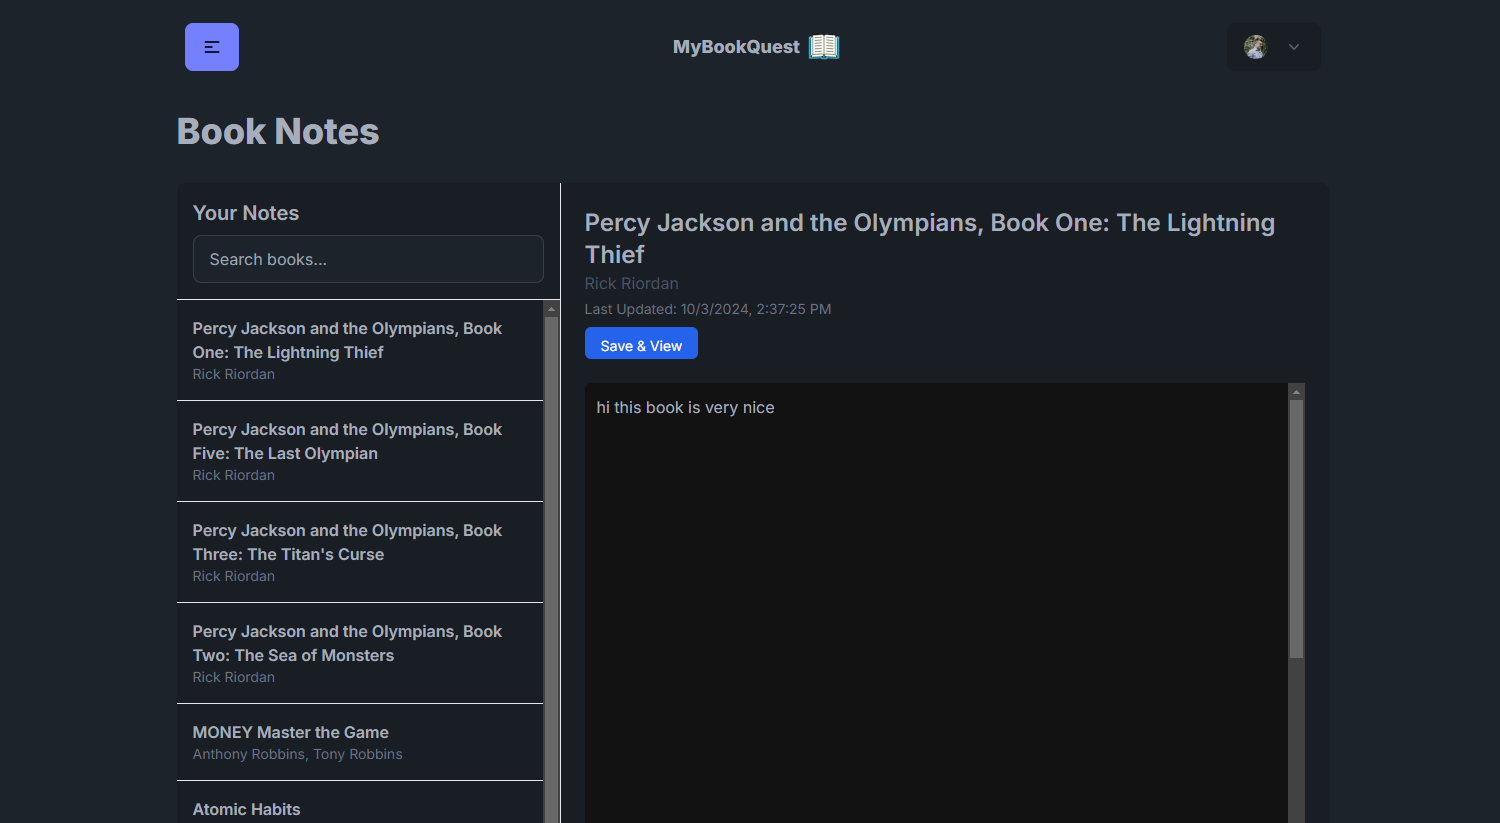Click the Book Notes page heading
Screen dimensions: 1500x823
278,131
